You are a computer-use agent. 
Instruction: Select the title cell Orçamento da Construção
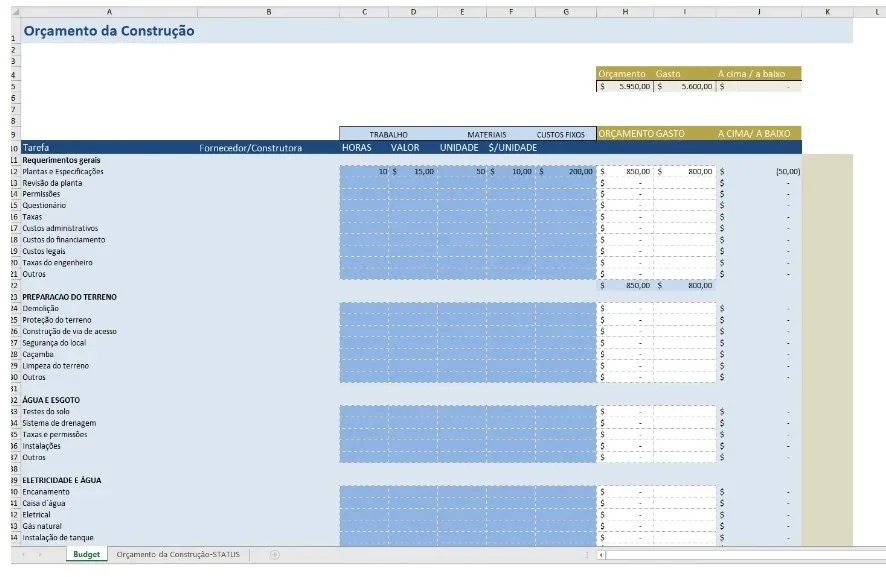coord(109,31)
